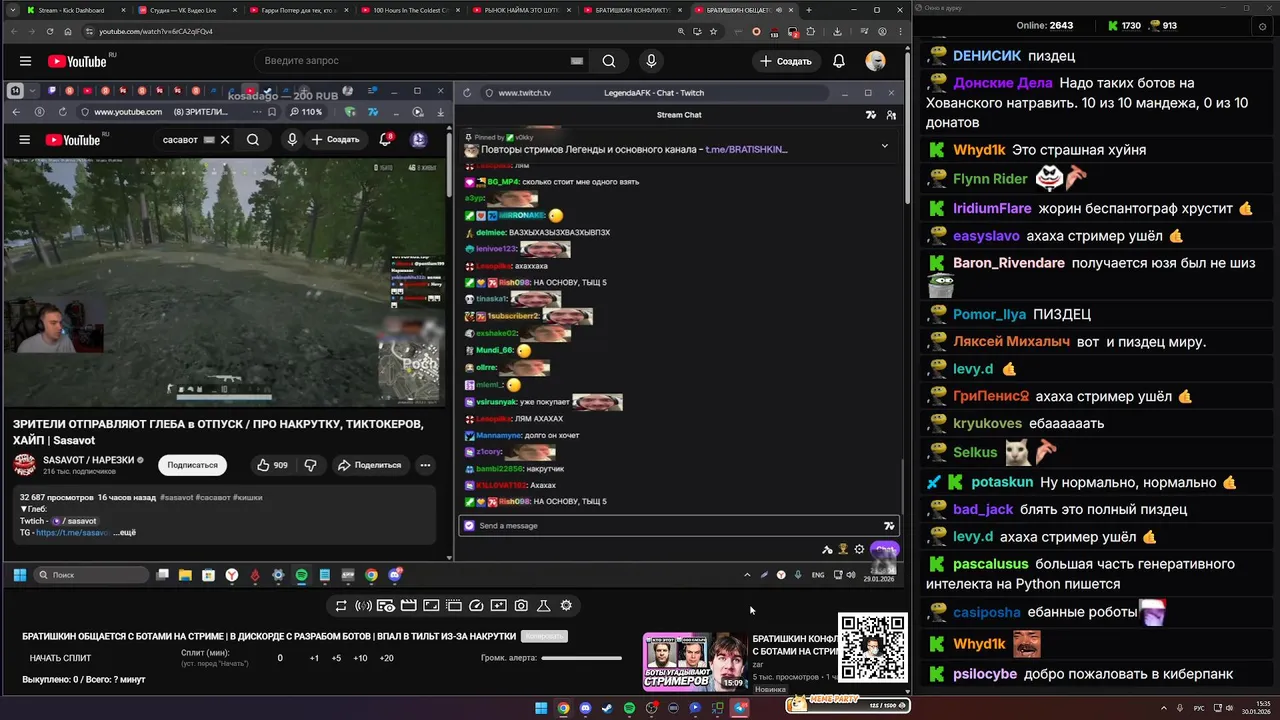The height and width of the screenshot is (720, 1280).
Task: Open inner YouTube notifications bell with badge
Action: coord(385,140)
